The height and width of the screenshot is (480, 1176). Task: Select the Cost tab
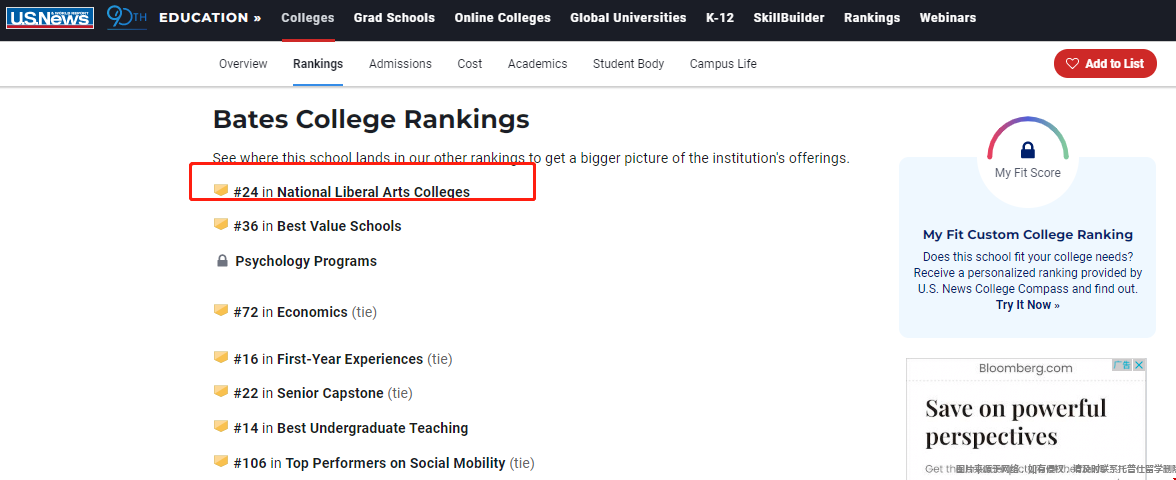pyautogui.click(x=470, y=64)
